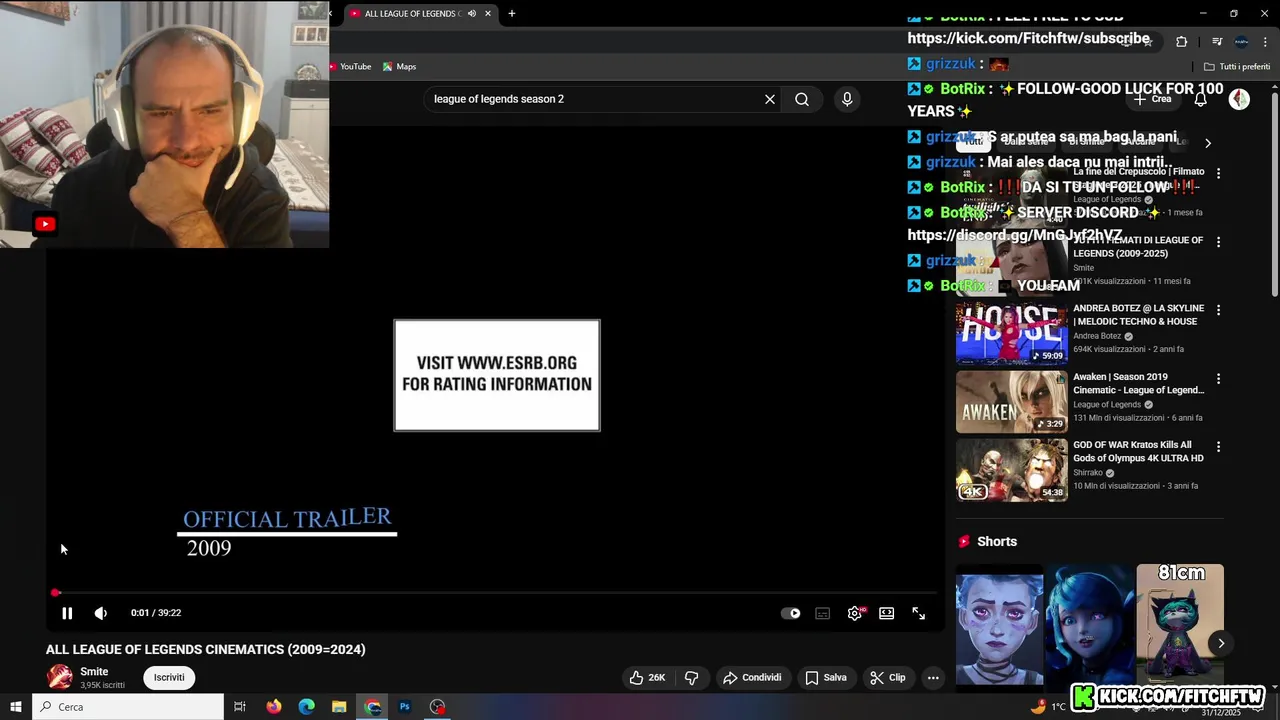This screenshot has width=1280, height=720.
Task: Click the Cerca taskbar search box
Action: [128, 707]
